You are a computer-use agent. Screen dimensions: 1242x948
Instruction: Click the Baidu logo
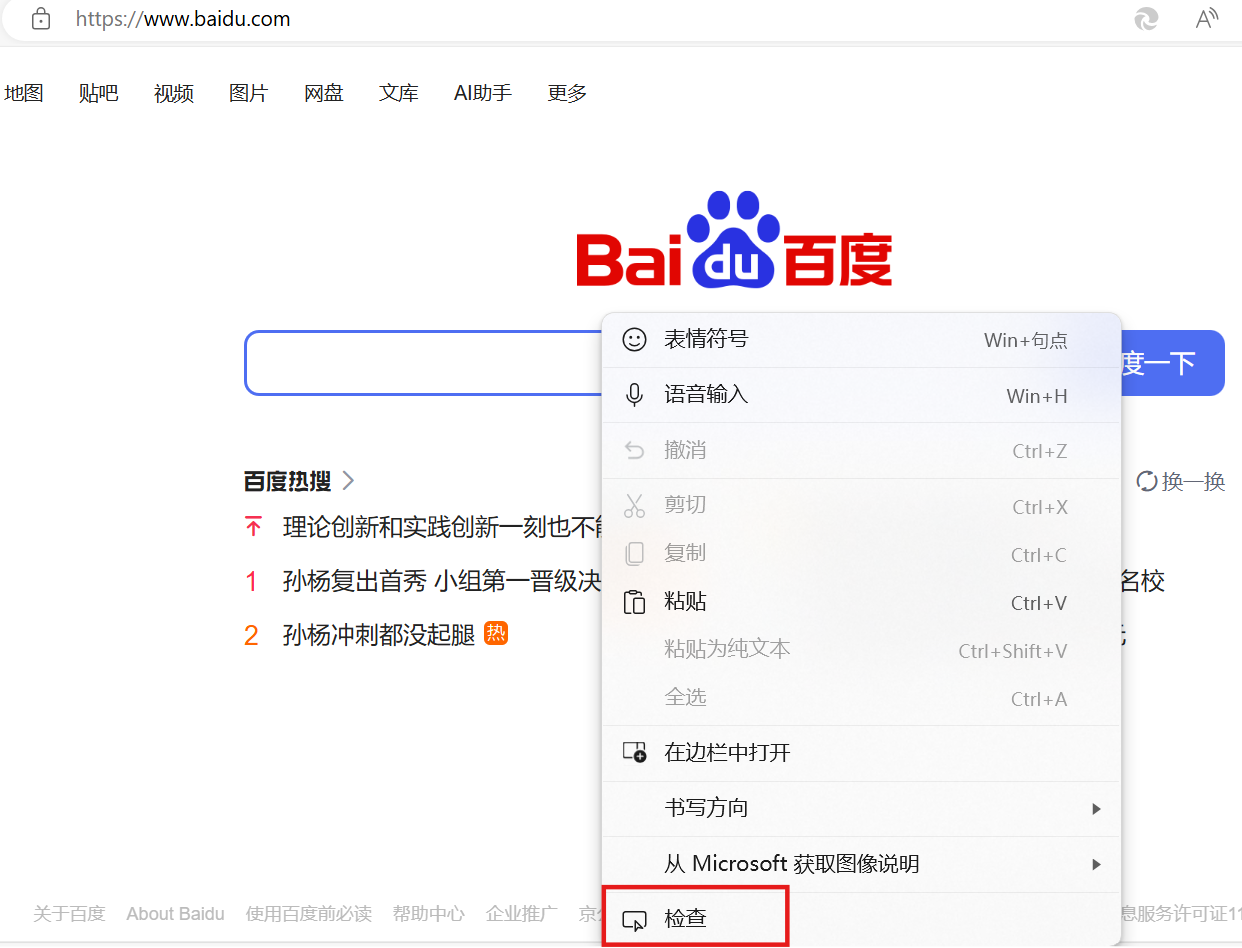pyautogui.click(x=734, y=238)
